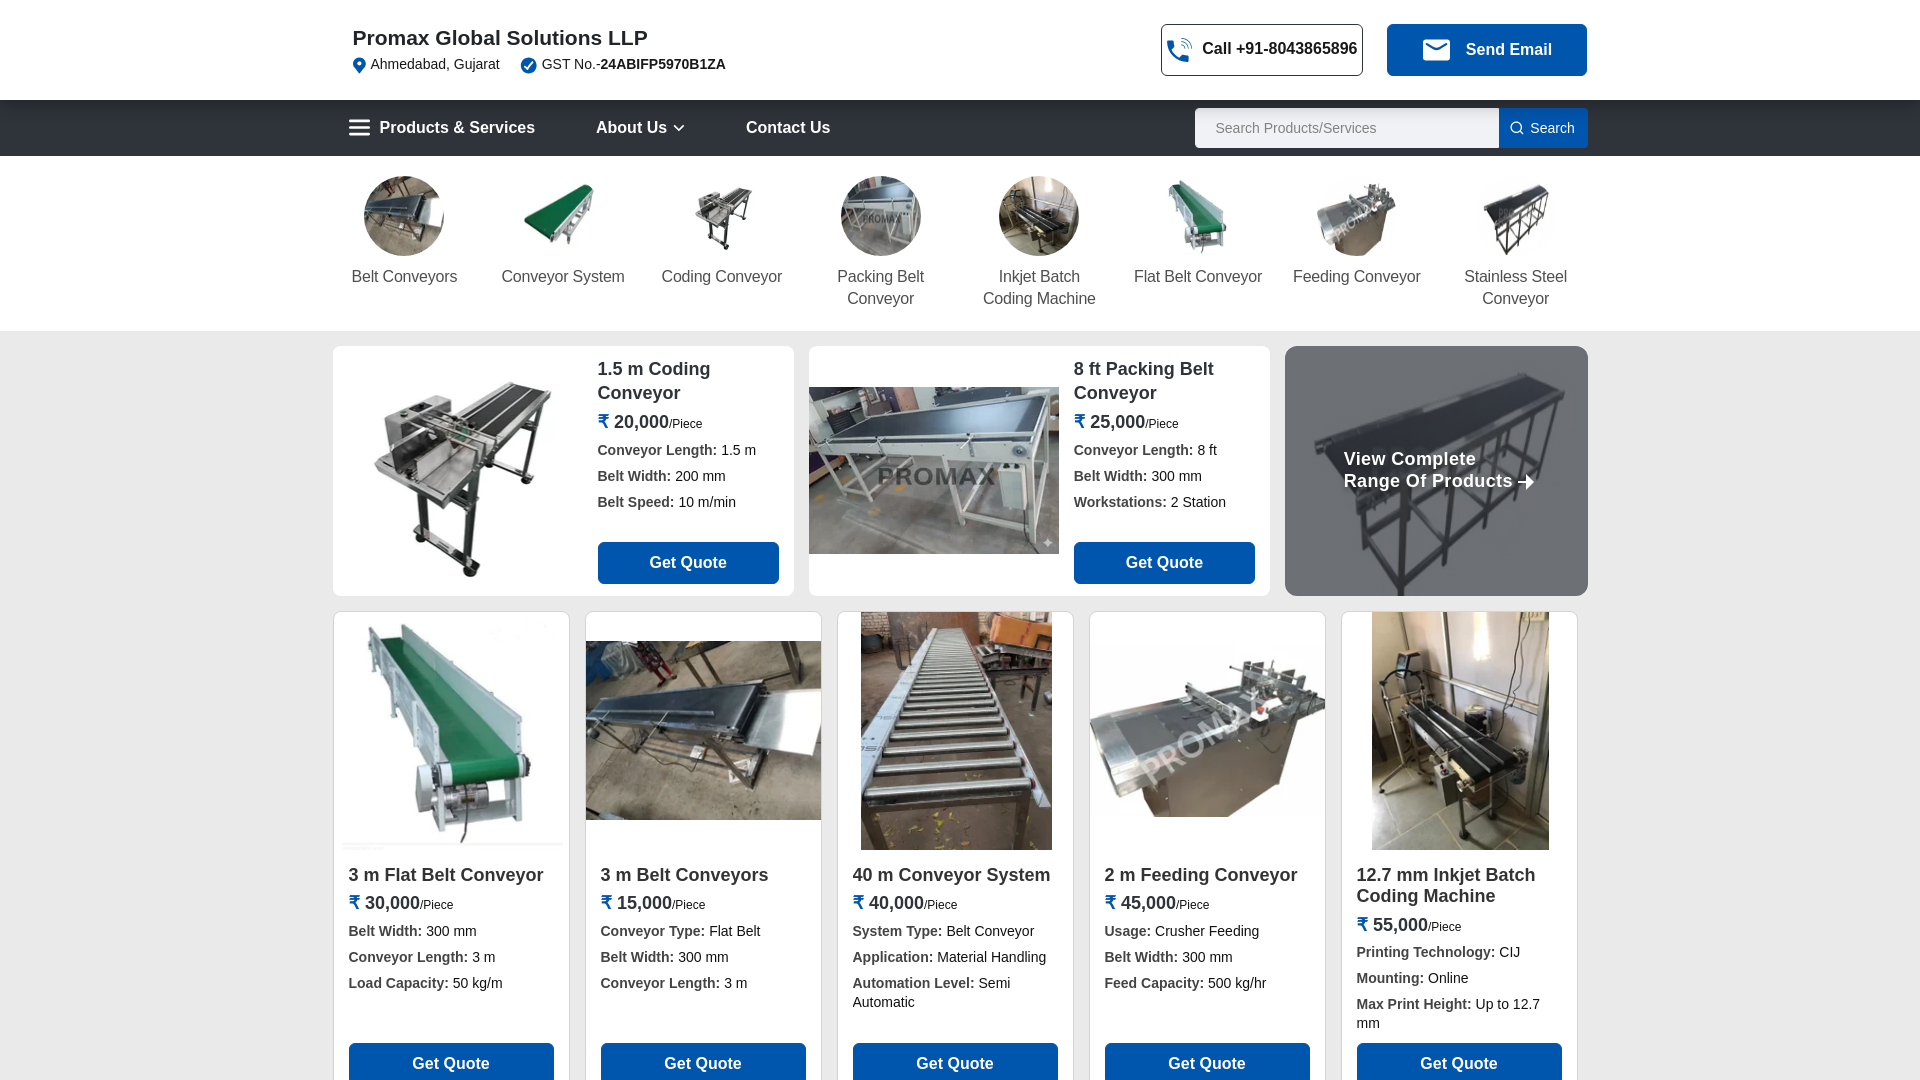
Task: Click the ₹ 55,000 price text
Action: tap(1392, 925)
